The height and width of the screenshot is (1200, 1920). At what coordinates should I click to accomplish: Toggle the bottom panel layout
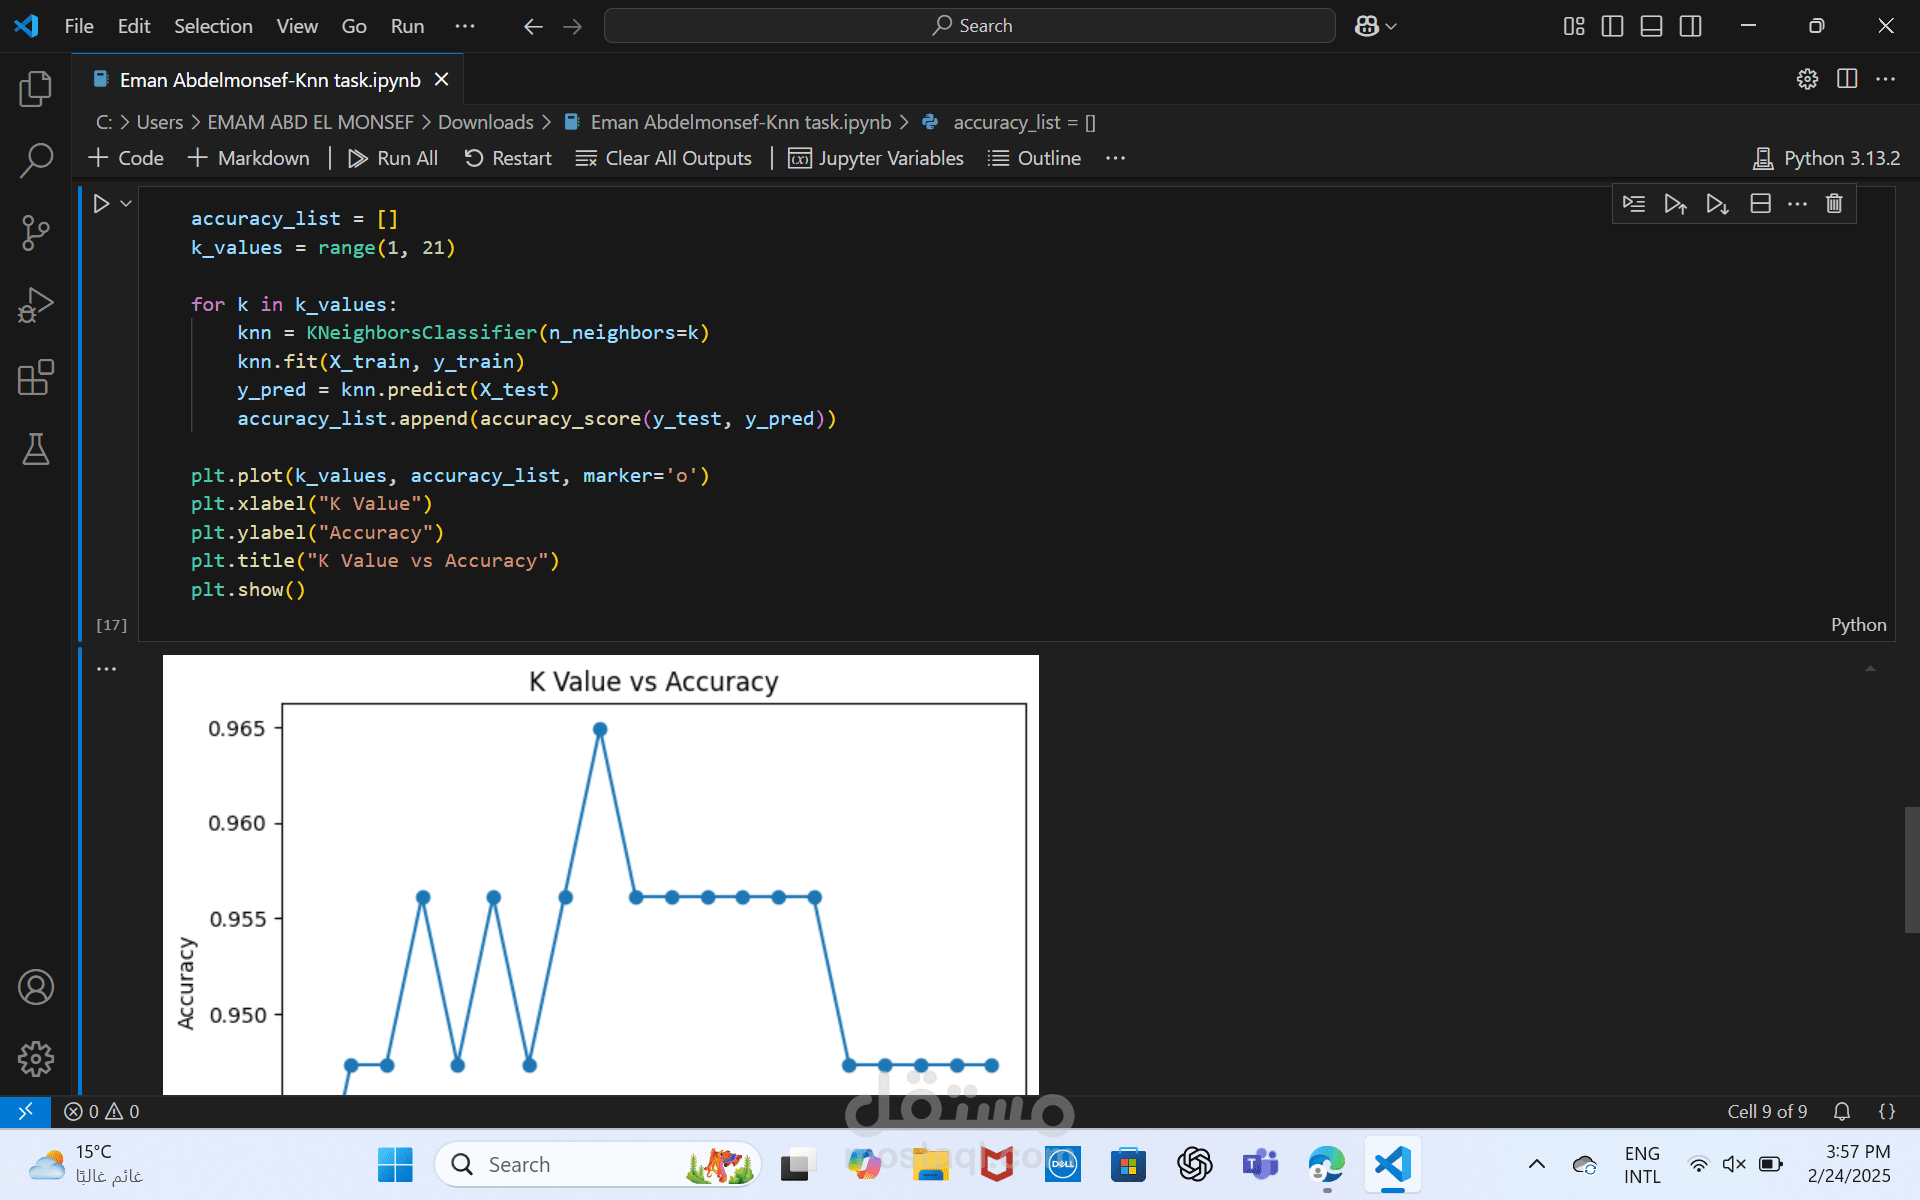[x=1651, y=26]
